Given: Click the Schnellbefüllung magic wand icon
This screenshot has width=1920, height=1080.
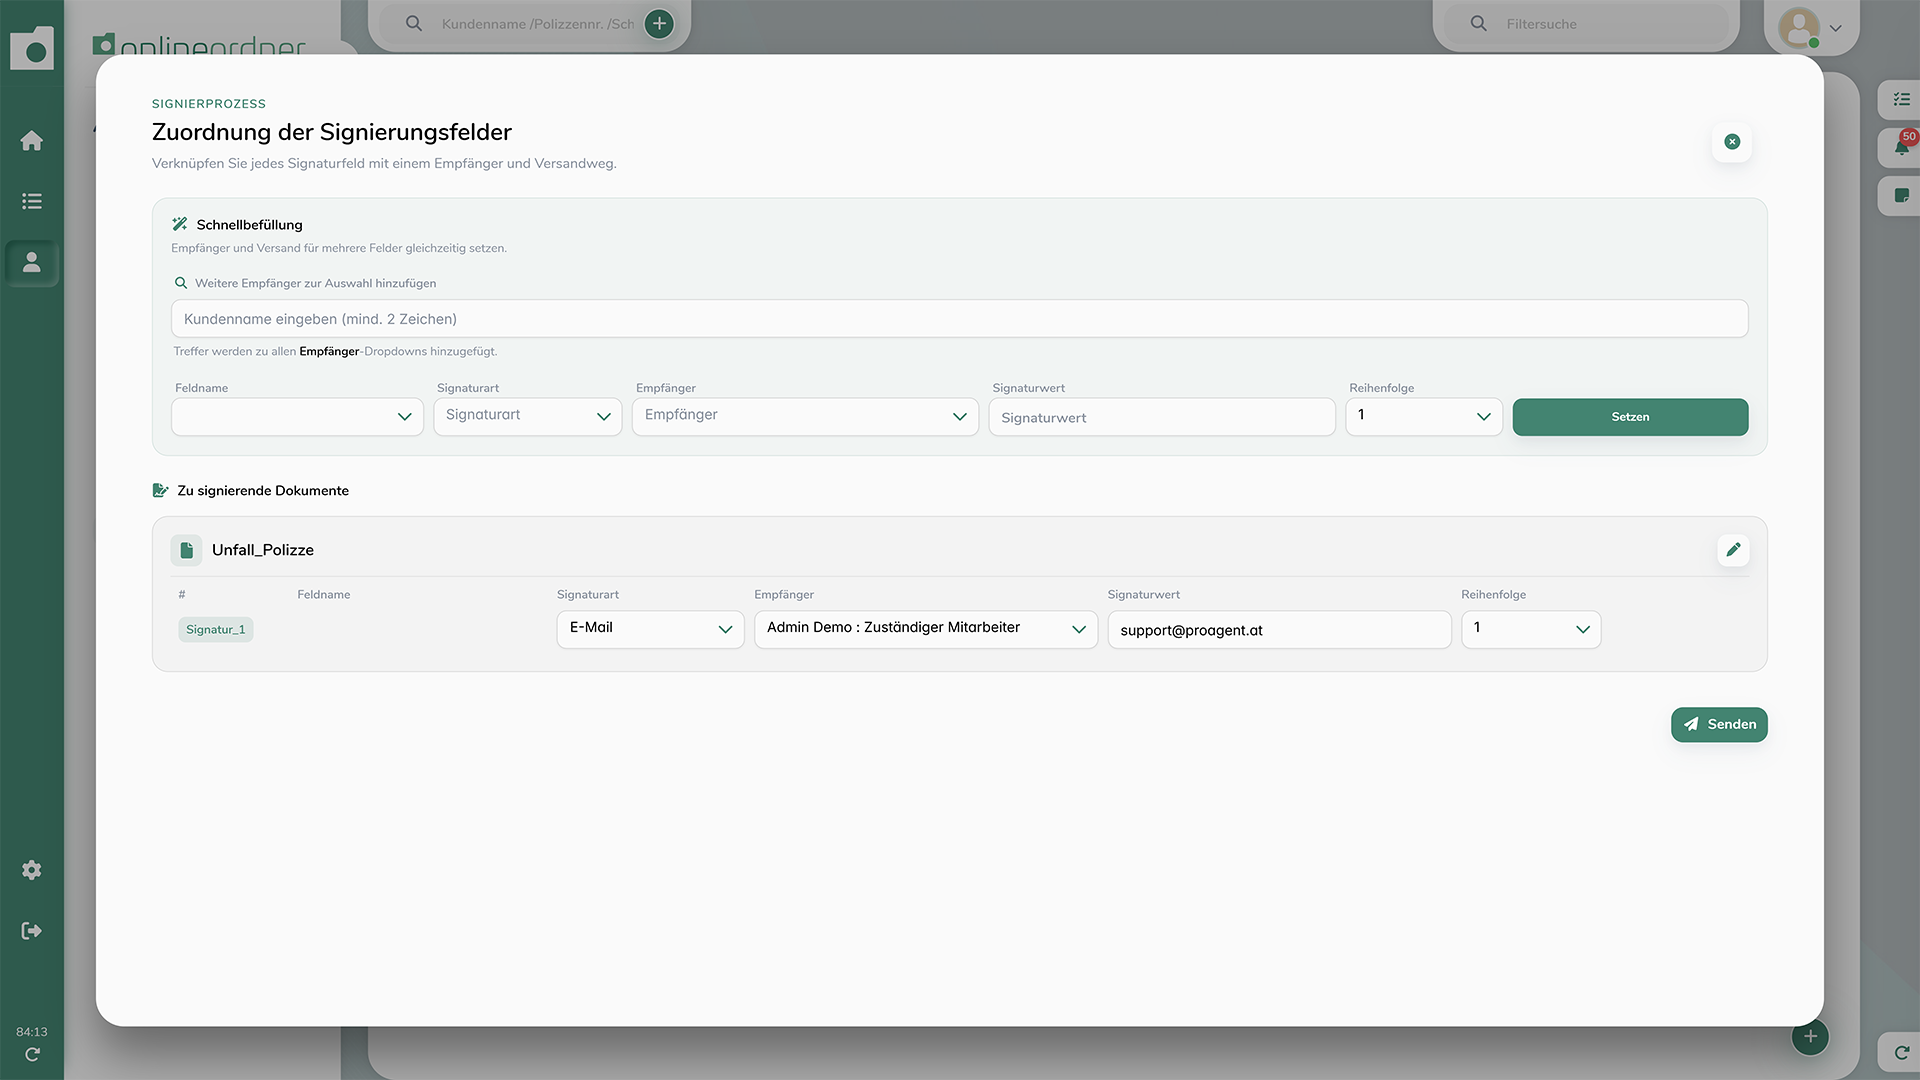Looking at the screenshot, I should 180,224.
